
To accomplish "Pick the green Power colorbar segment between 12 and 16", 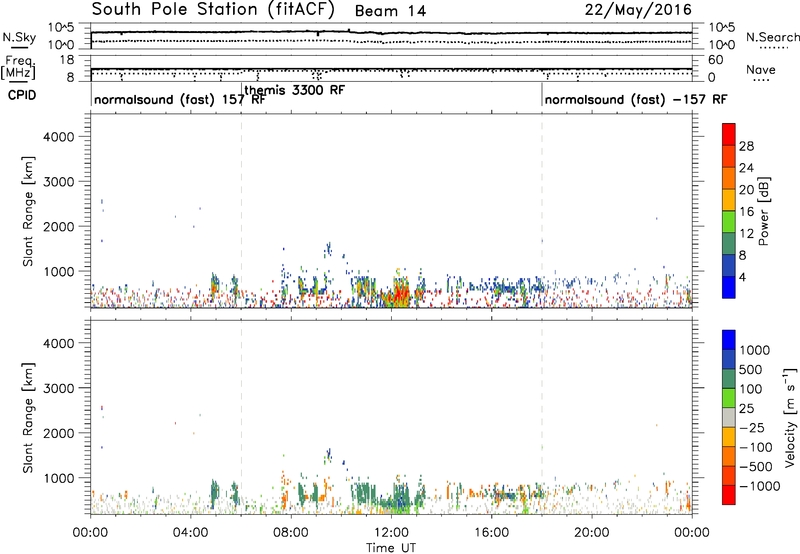I will (729, 221).
